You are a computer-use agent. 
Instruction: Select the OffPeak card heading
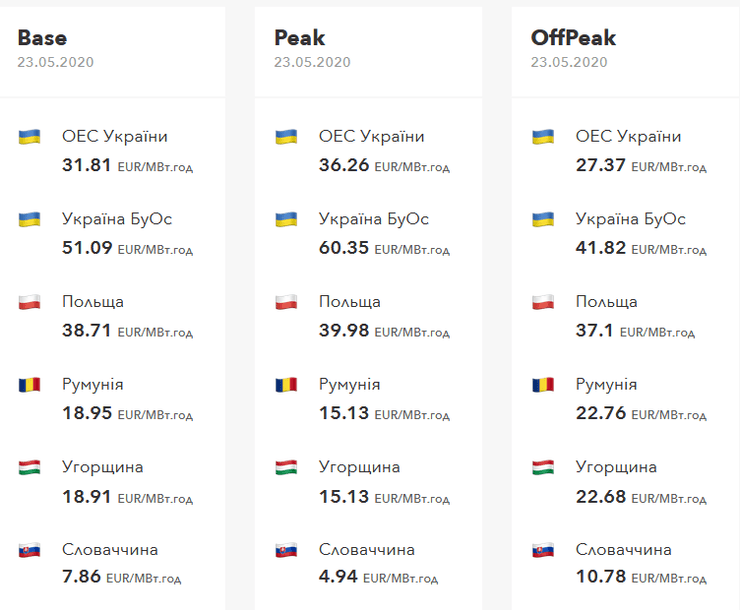573,38
